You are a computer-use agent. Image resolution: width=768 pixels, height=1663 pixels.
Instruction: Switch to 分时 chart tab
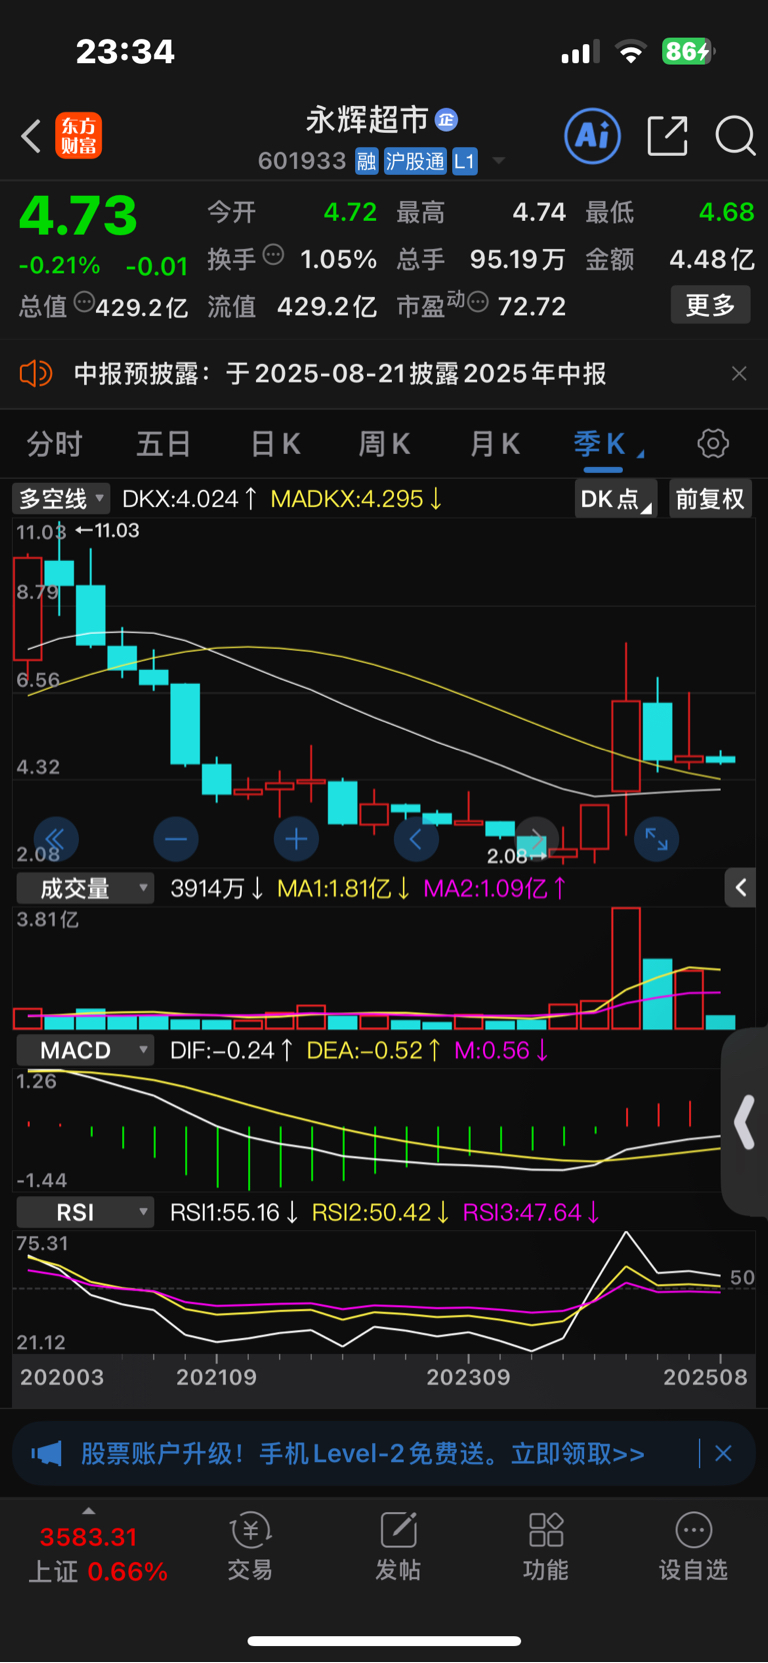click(55, 444)
